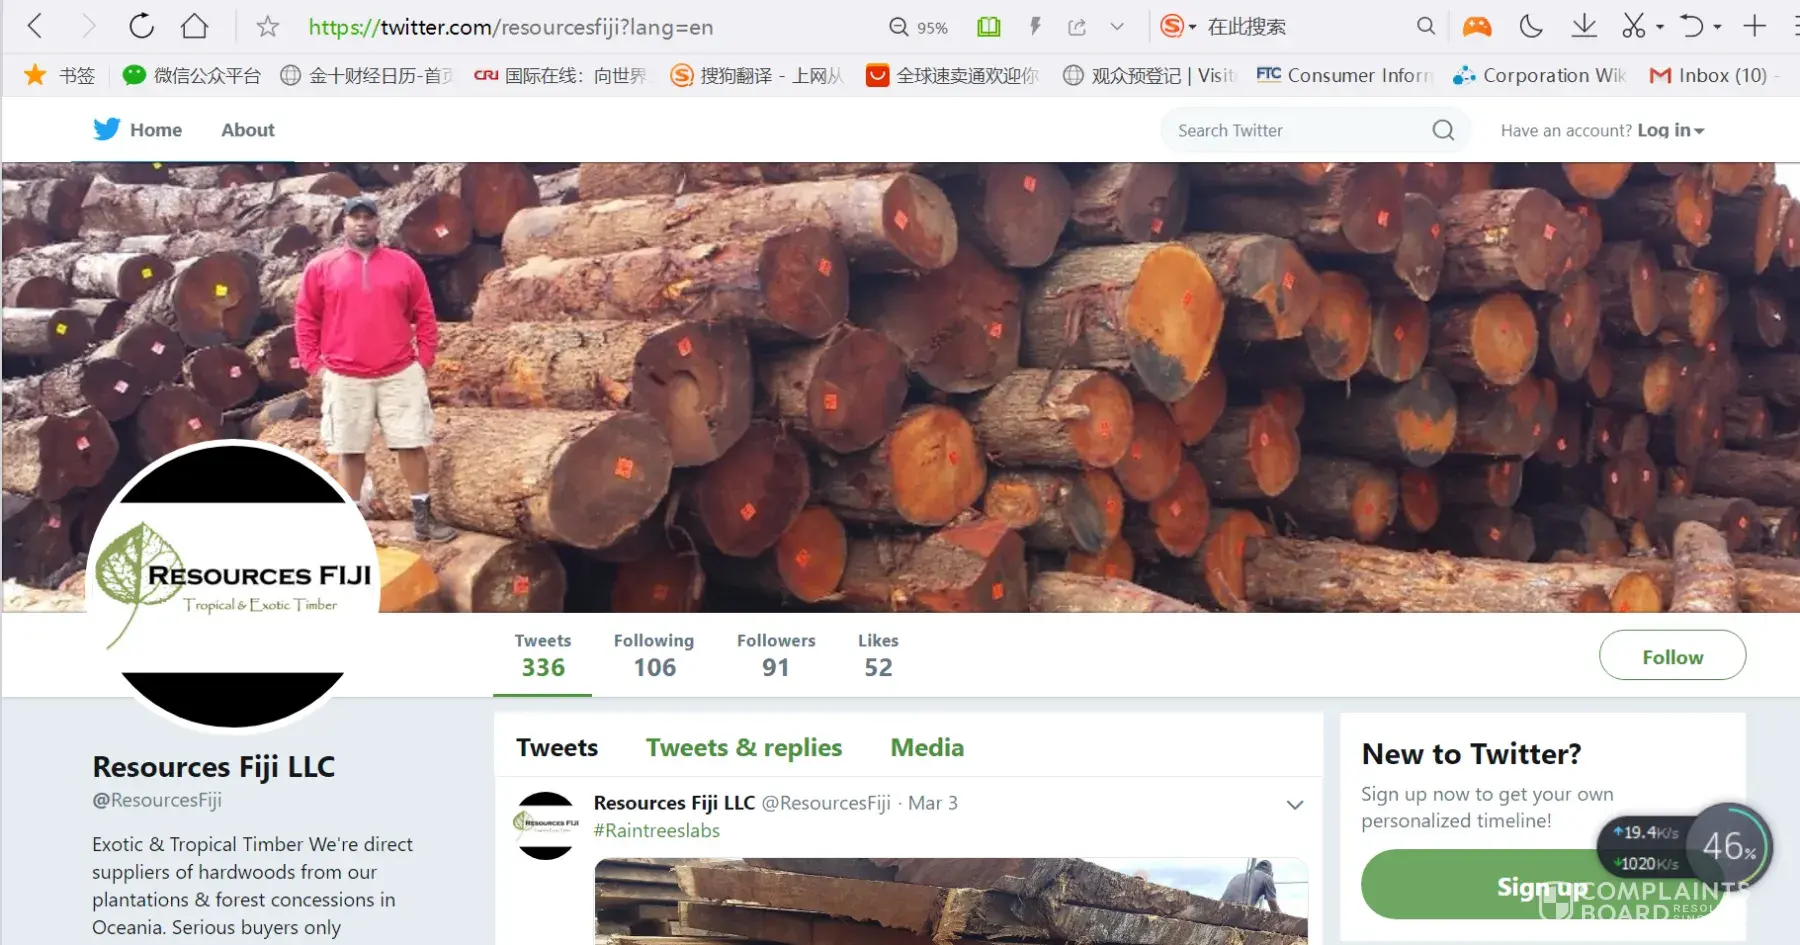Screen dimensions: 1800x945
Task: Click the address bar URL
Action: tap(511, 27)
